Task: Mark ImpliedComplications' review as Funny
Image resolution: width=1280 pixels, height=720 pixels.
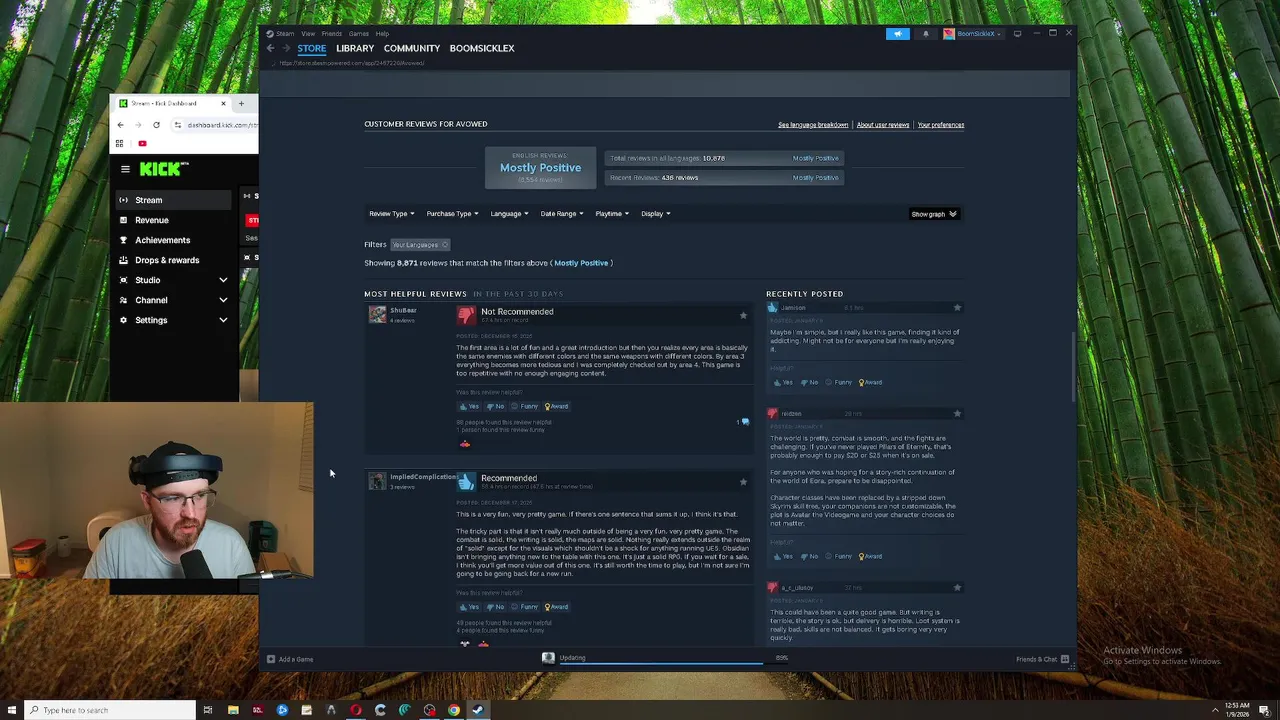Action: 524,607
